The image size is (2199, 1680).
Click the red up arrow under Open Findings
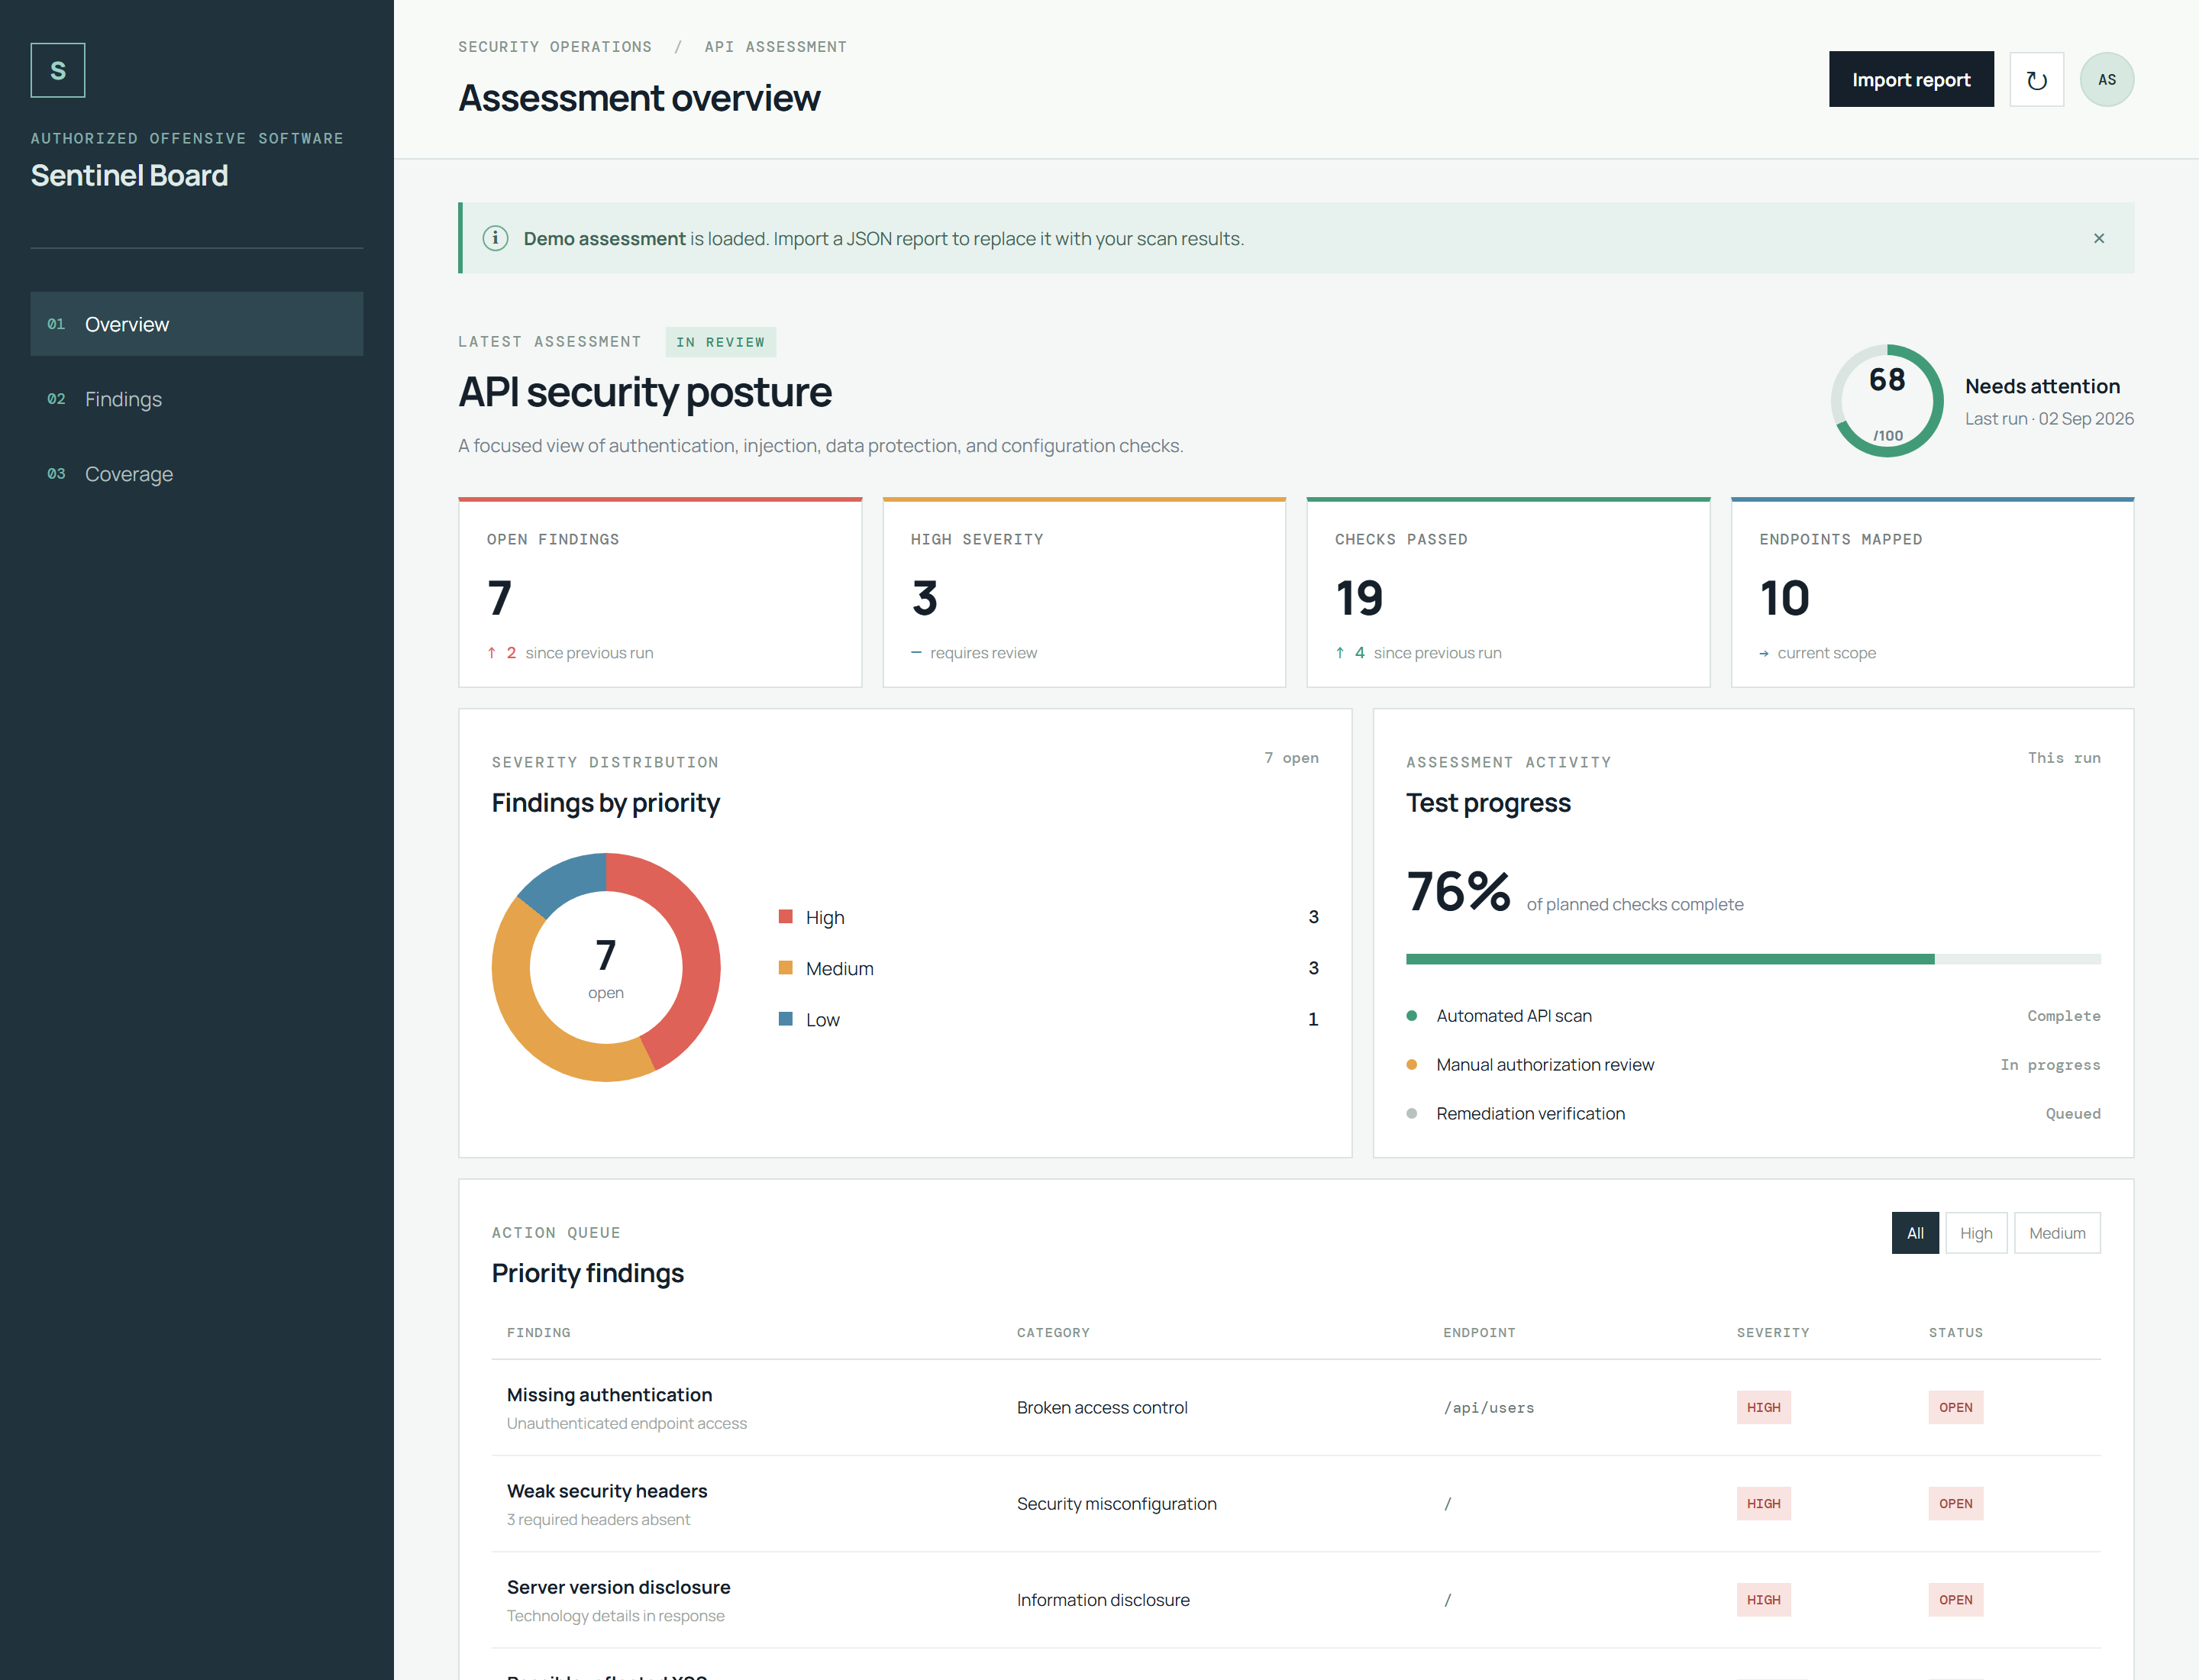tap(492, 653)
